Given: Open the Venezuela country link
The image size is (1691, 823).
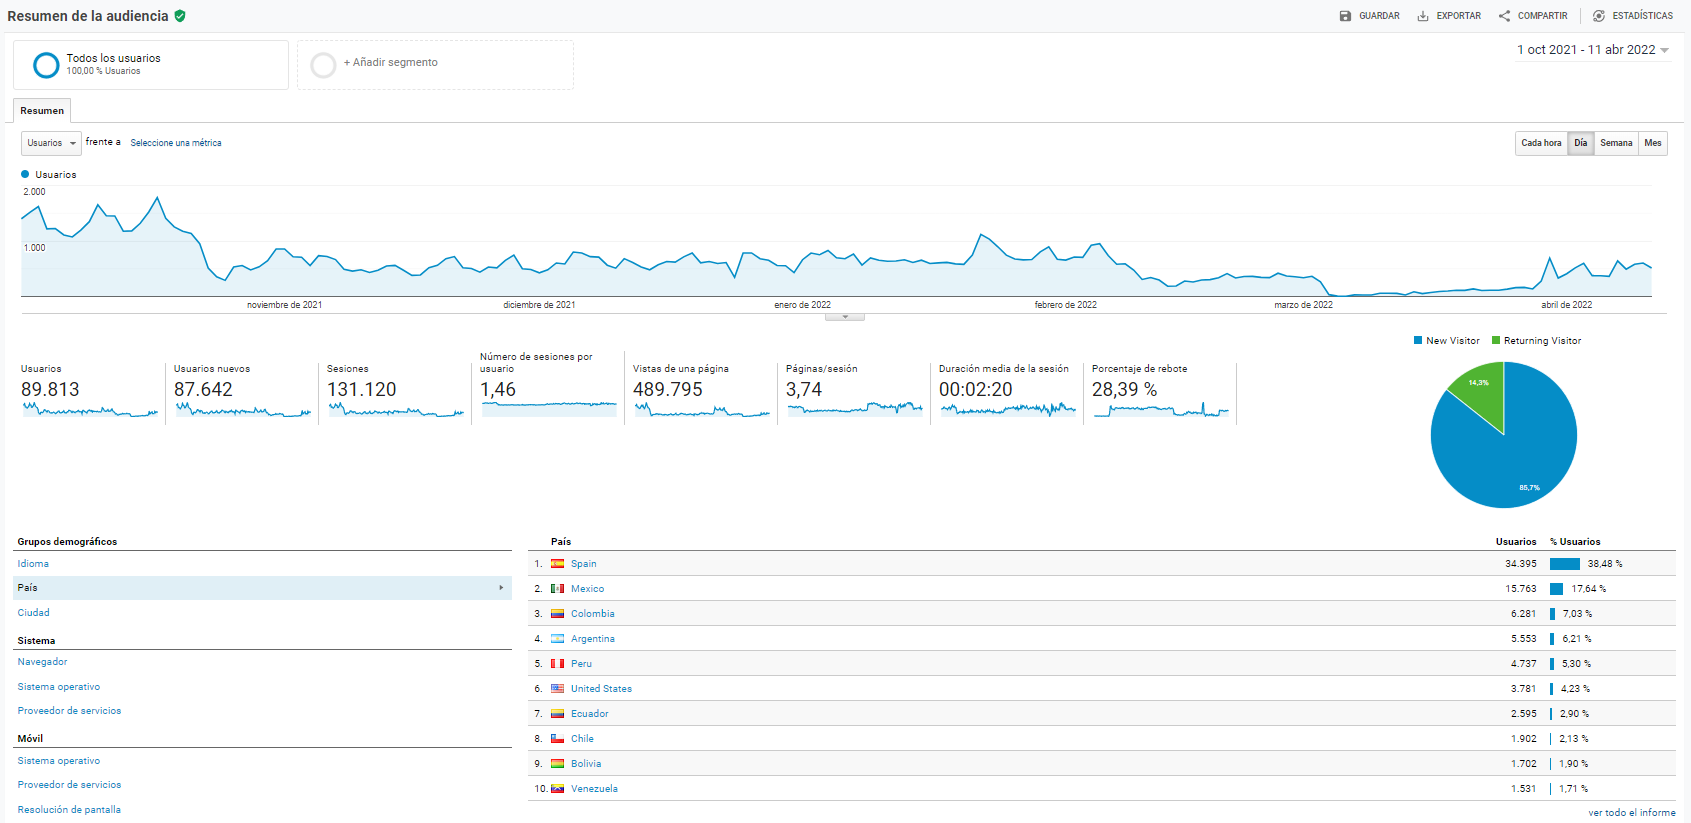Looking at the screenshot, I should (594, 789).
